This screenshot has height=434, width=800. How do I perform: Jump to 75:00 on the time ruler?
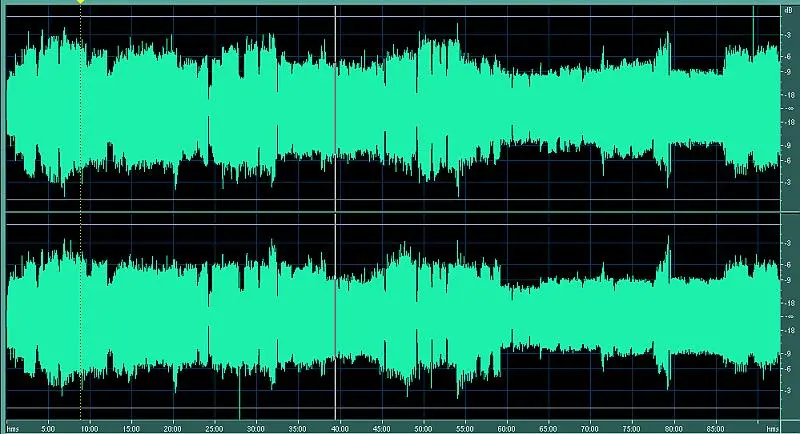coord(635,427)
